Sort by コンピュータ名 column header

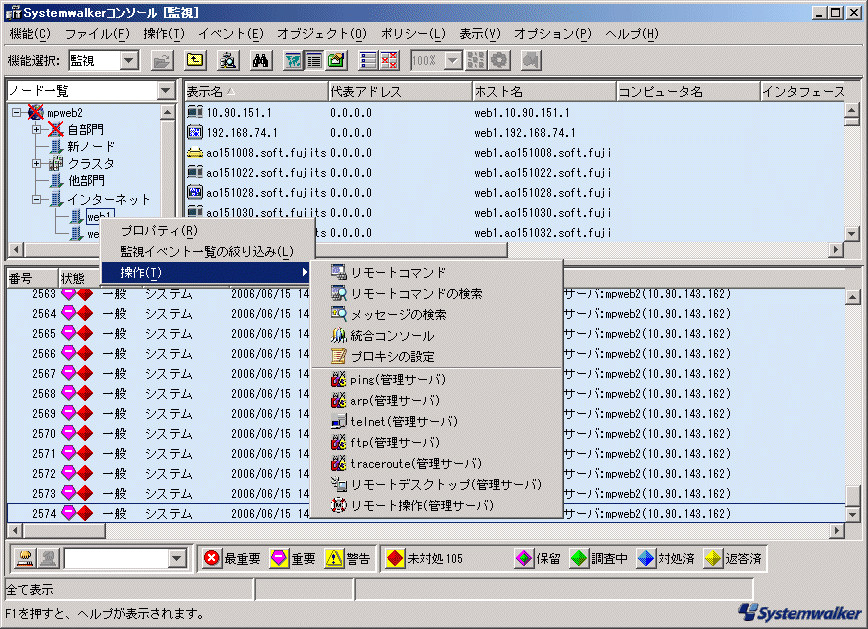[688, 91]
